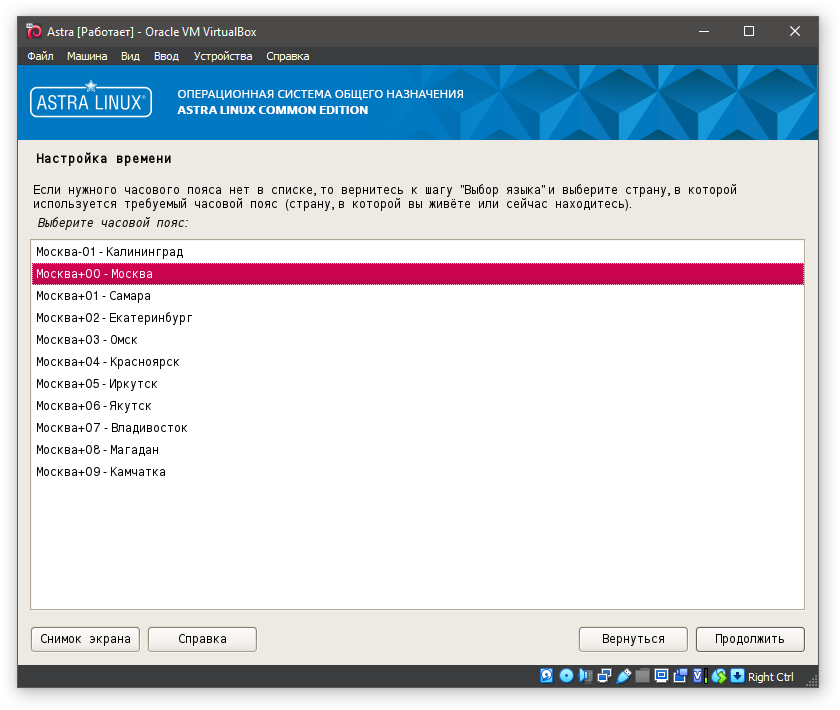This screenshot has width=840, height=710.
Task: Click the Справка button at bottom
Action: tap(202, 639)
